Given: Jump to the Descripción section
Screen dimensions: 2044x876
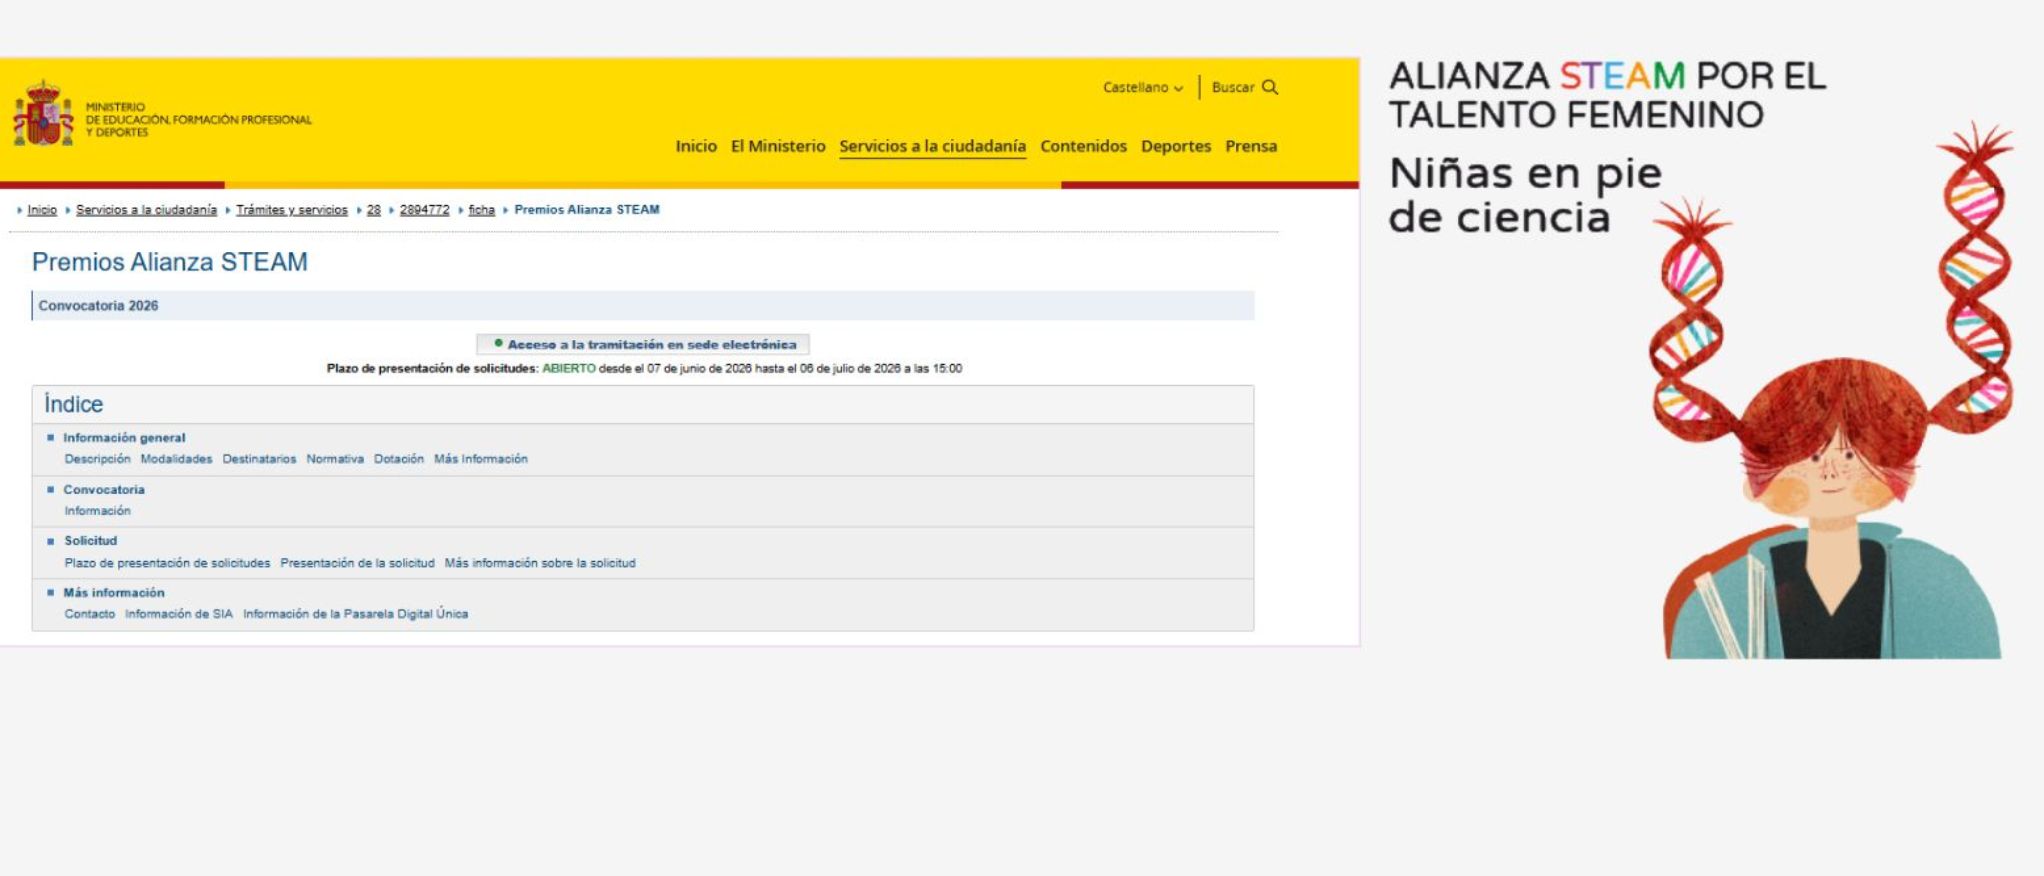Looking at the screenshot, I should pos(97,459).
